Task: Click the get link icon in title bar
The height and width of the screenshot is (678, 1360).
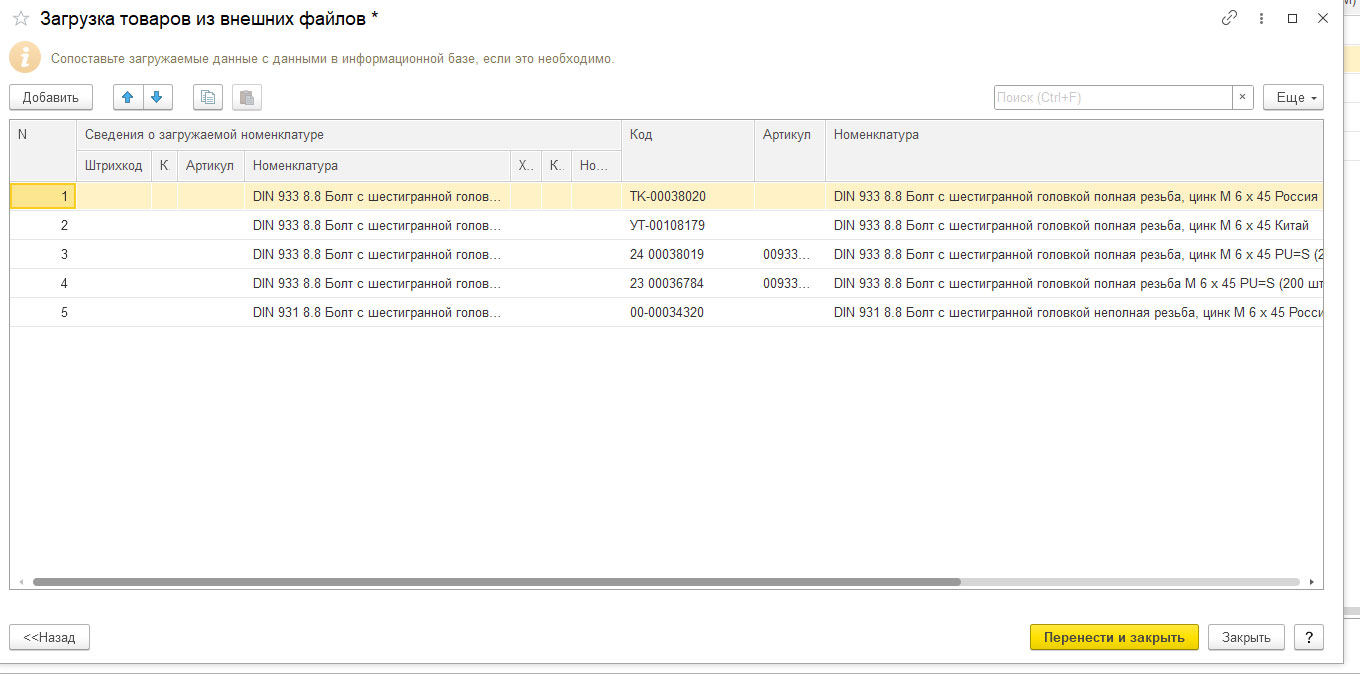Action: click(x=1230, y=18)
